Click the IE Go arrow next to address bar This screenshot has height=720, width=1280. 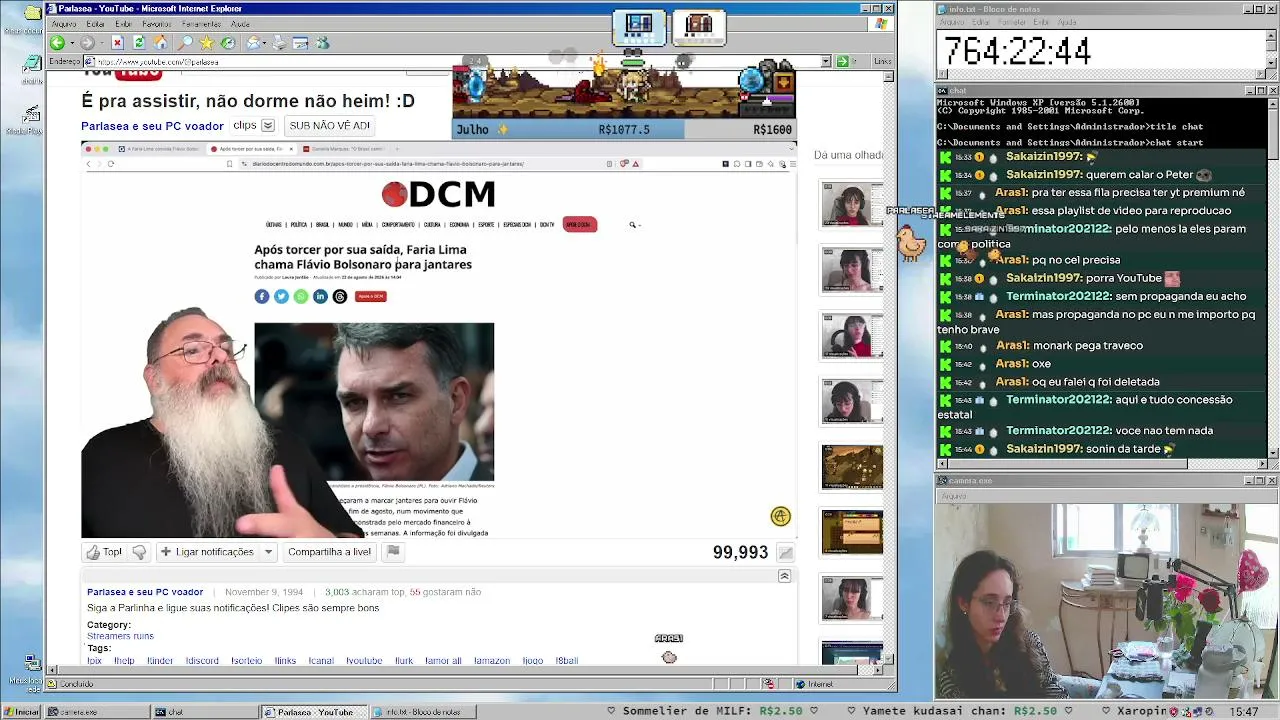pos(842,62)
